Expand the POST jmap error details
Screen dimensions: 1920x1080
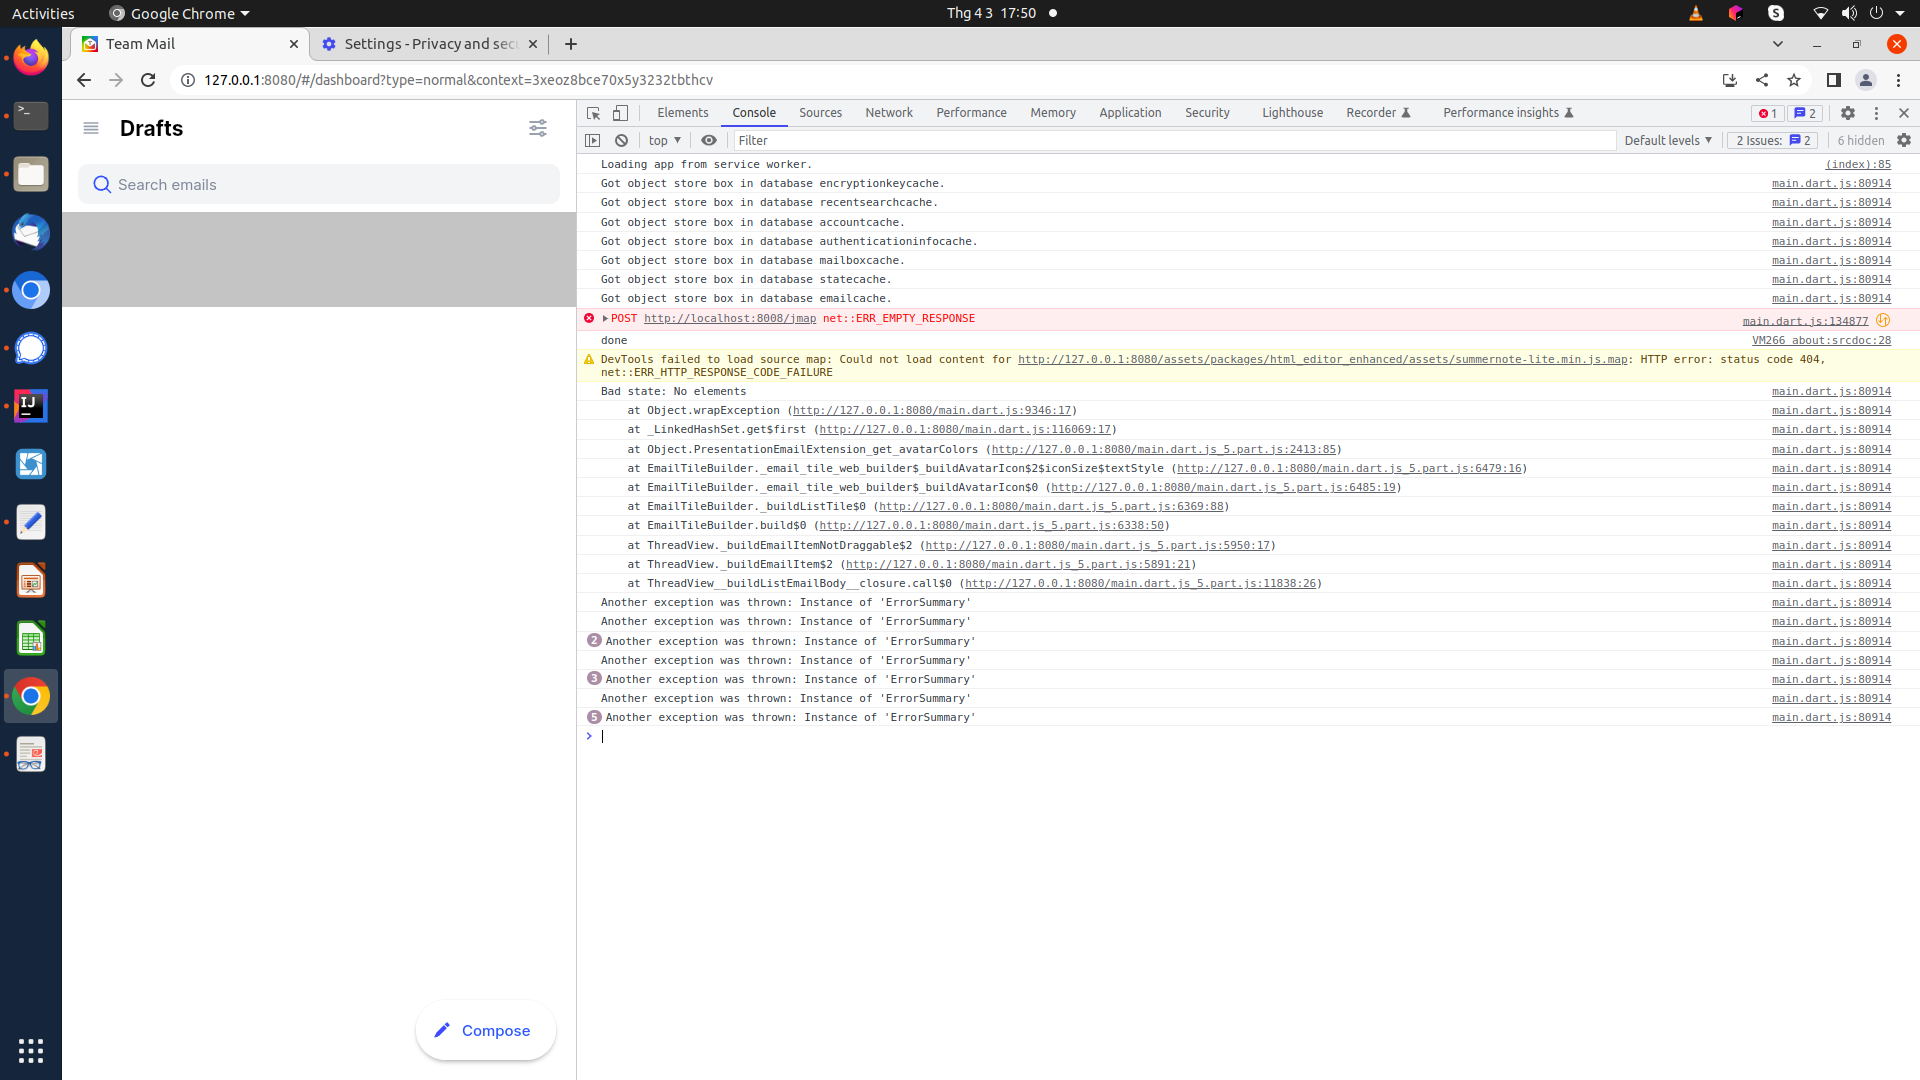[605, 318]
